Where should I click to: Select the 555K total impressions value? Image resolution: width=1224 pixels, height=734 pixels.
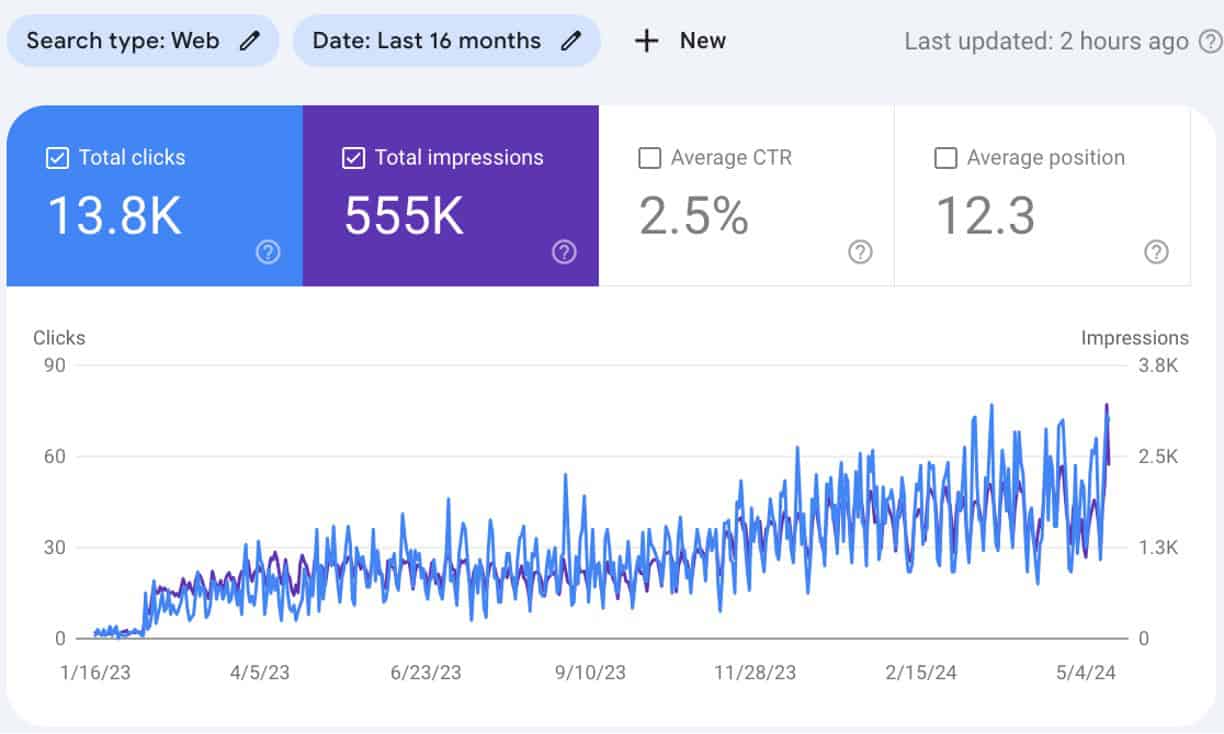404,216
